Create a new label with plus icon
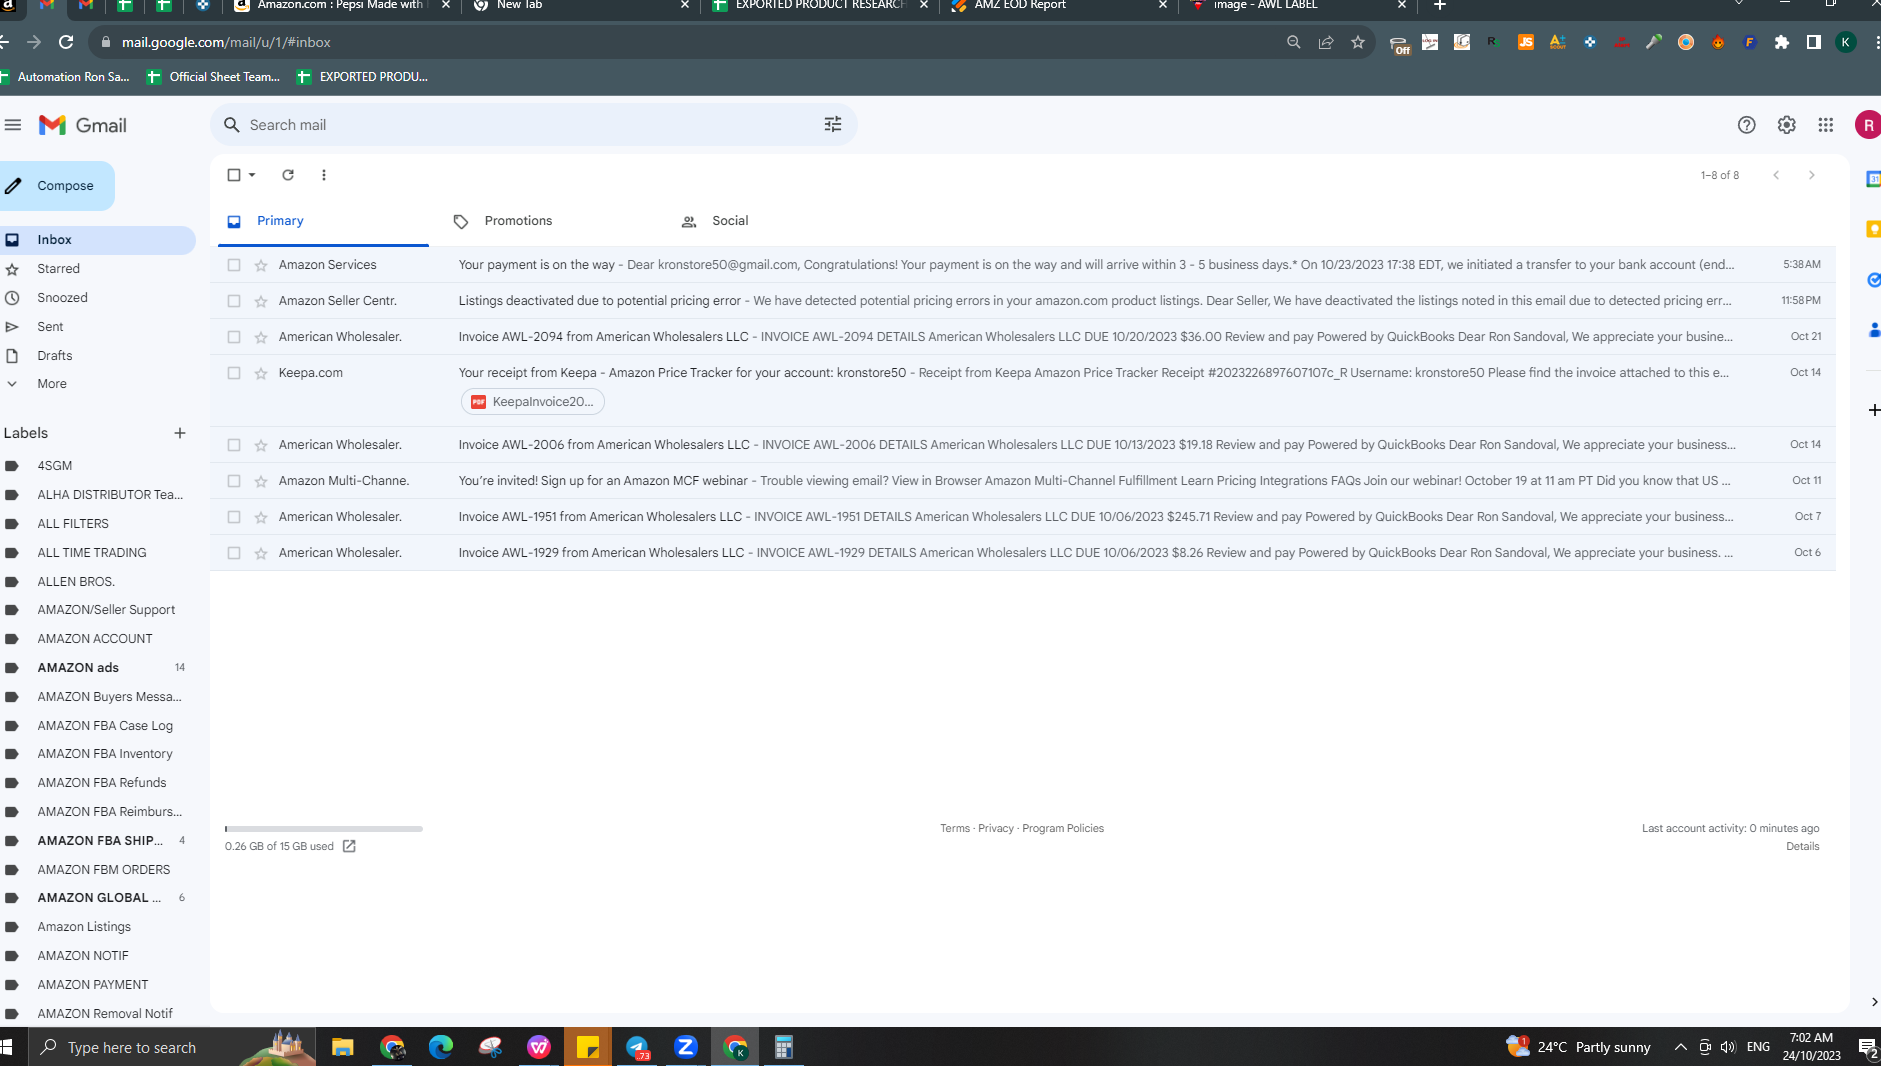Screen dimensions: 1881x1066 tap(180, 433)
